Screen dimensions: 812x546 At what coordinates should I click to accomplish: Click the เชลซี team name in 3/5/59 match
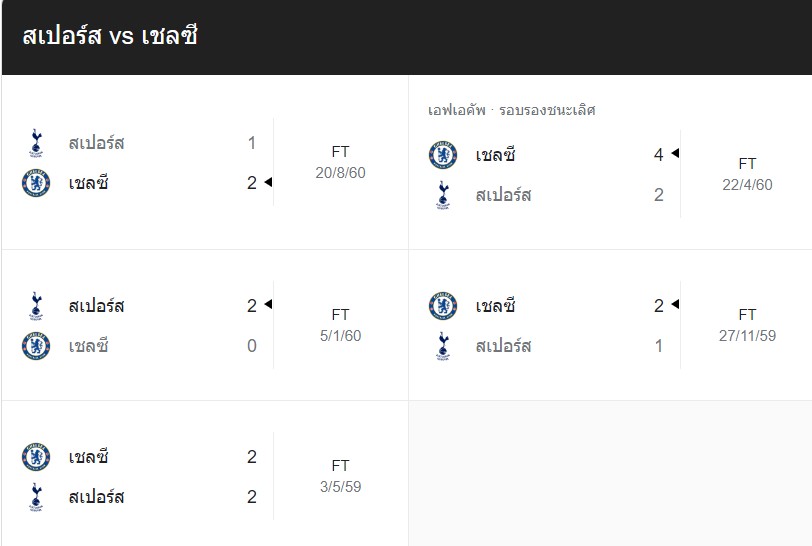(89, 457)
